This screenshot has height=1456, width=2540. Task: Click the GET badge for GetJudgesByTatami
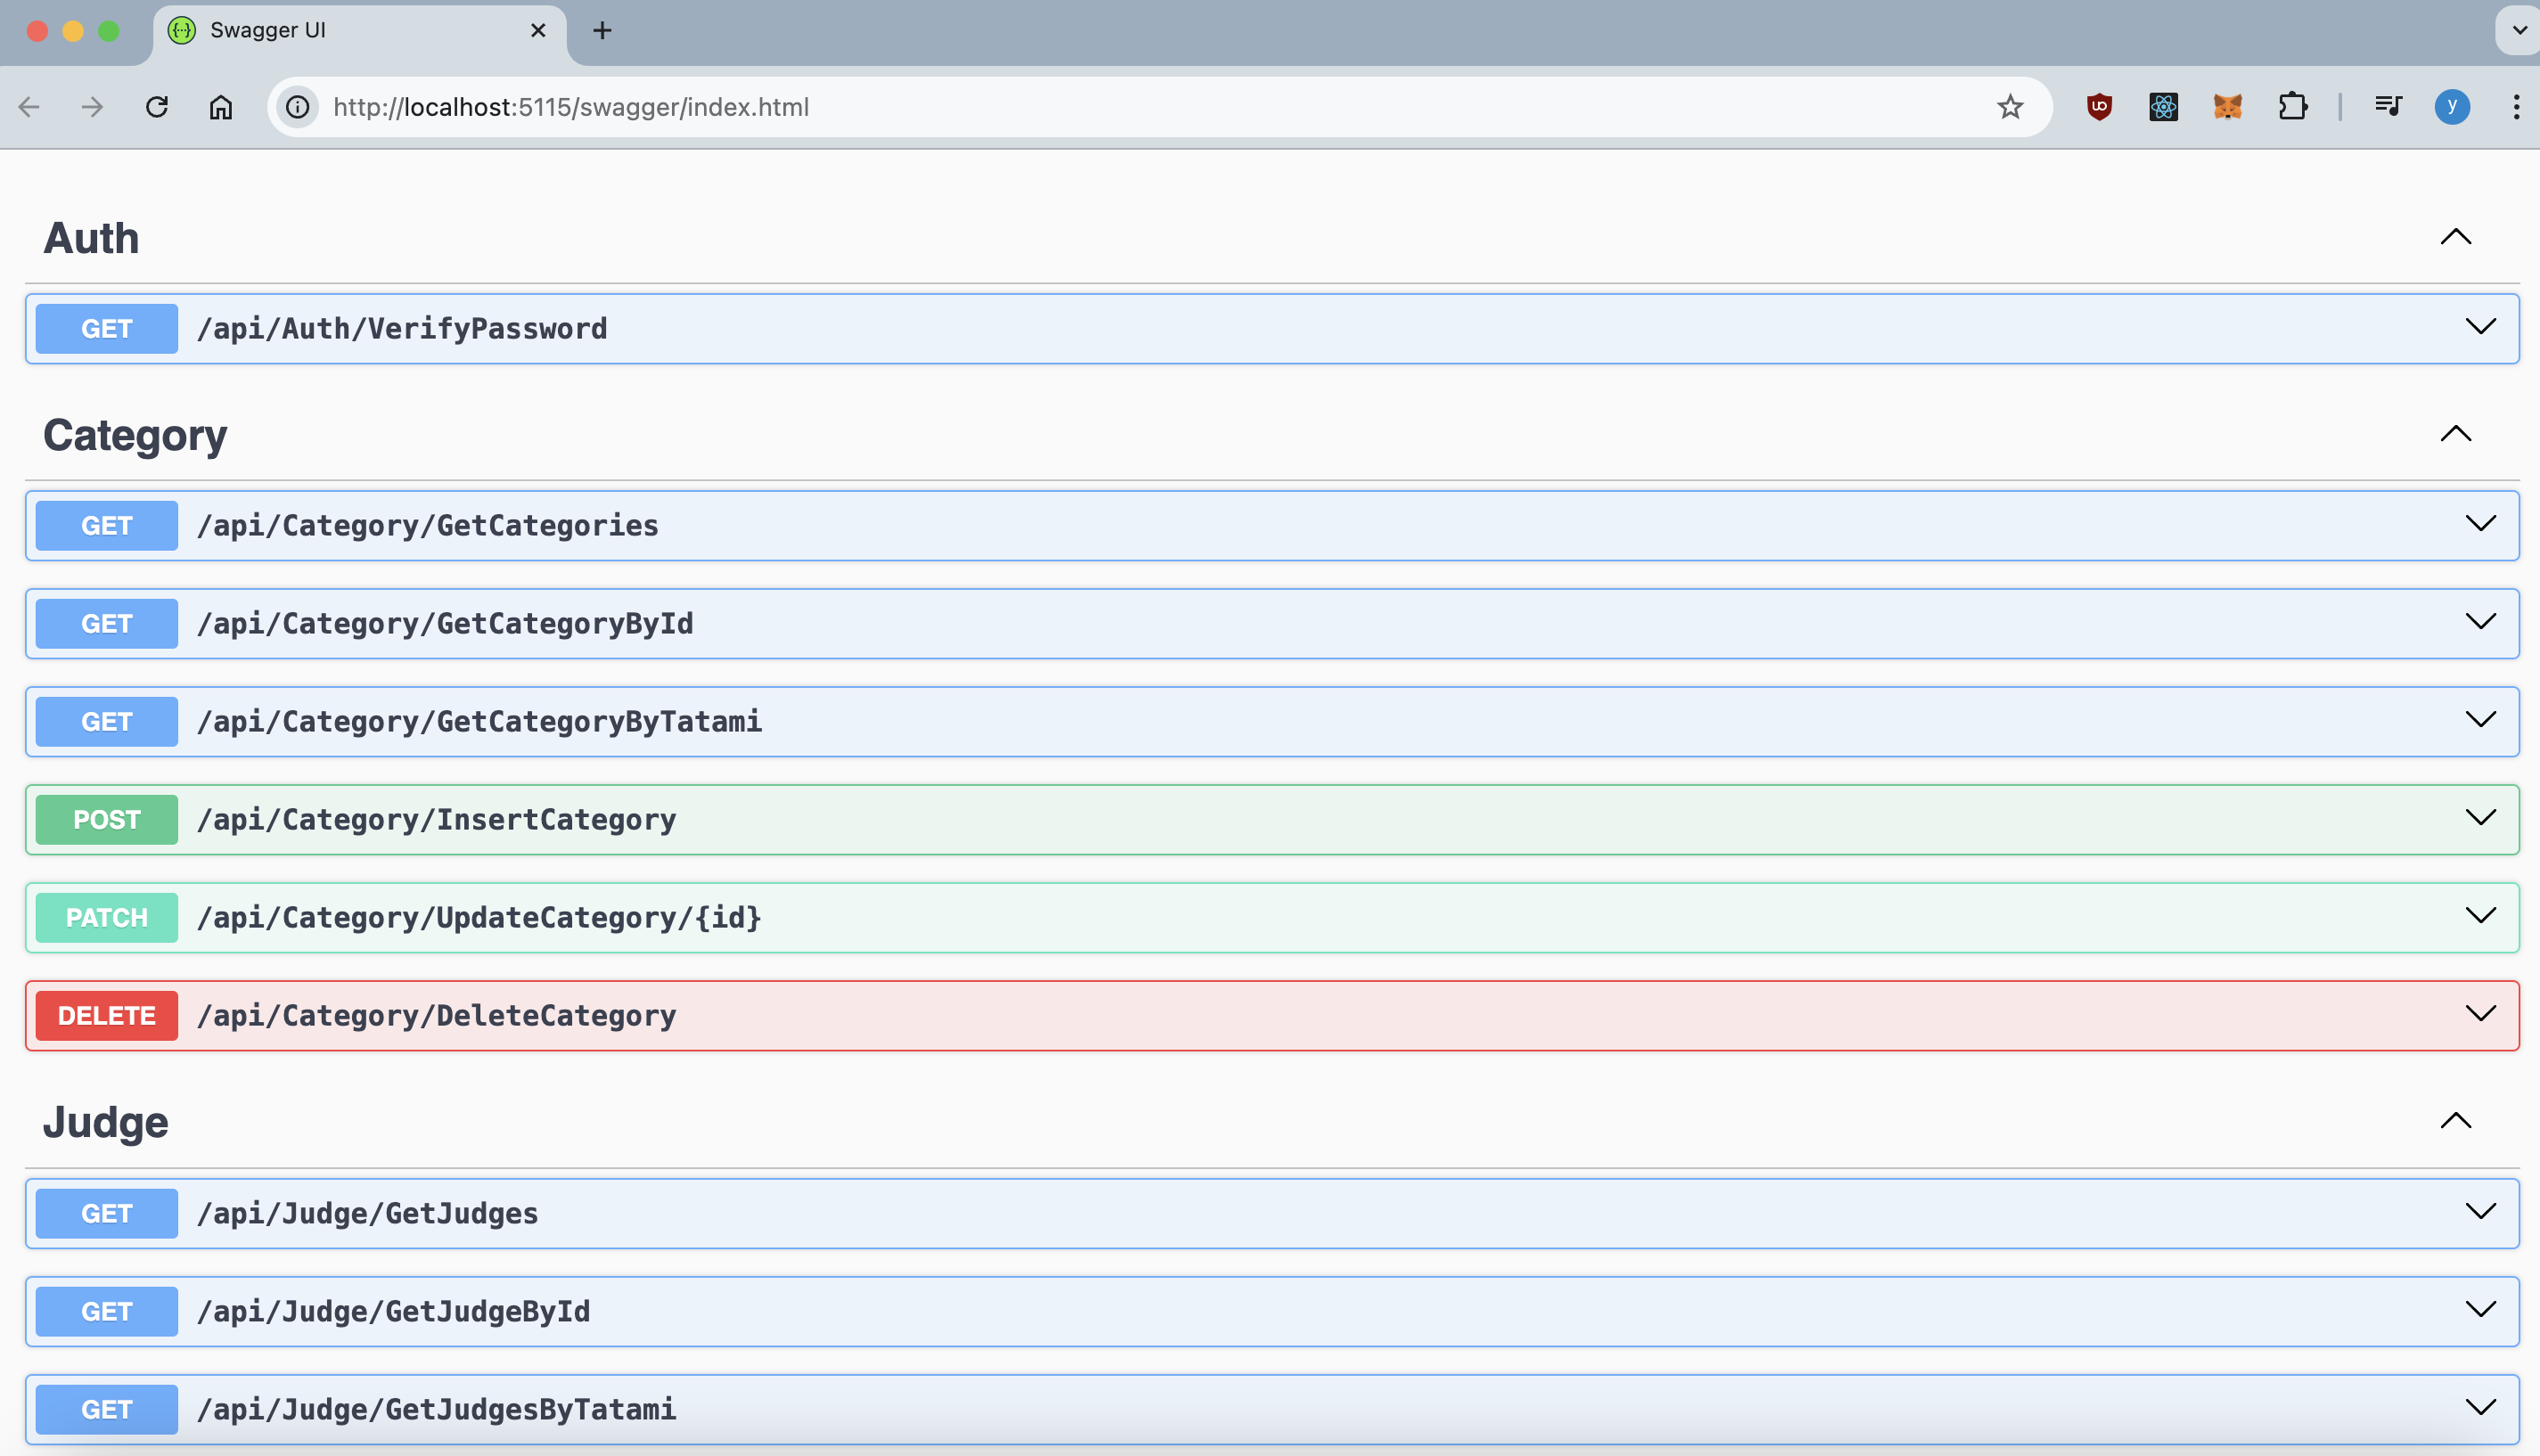pos(107,1410)
